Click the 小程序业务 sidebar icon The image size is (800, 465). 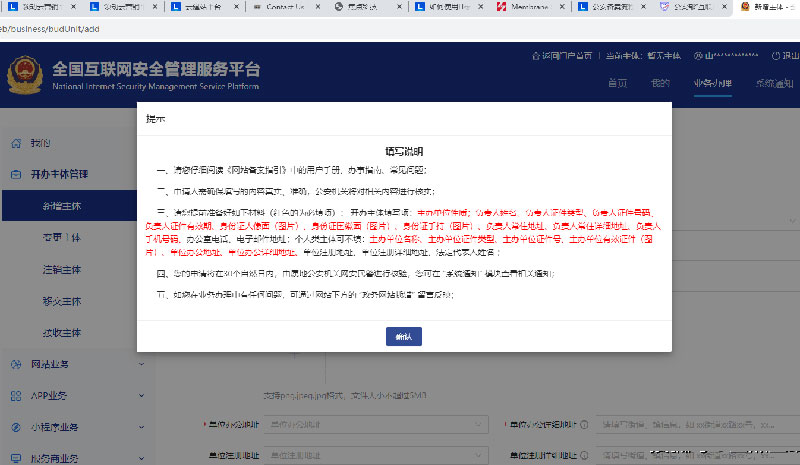point(16,427)
